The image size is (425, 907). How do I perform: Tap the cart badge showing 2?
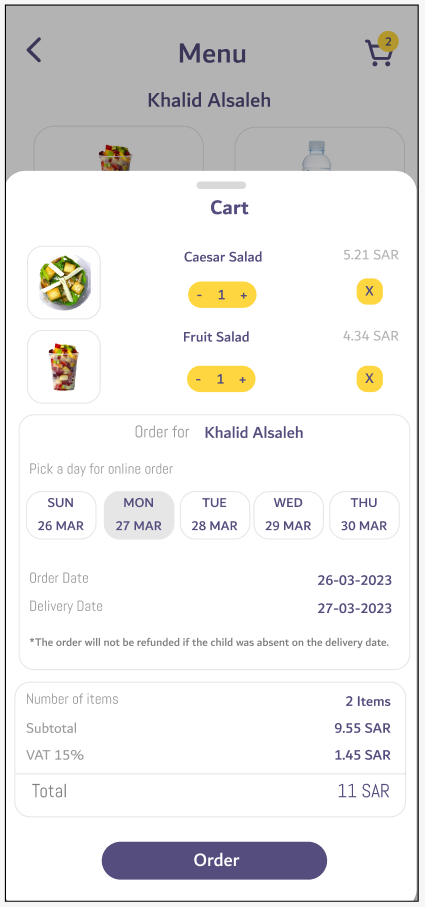pyautogui.click(x=388, y=42)
